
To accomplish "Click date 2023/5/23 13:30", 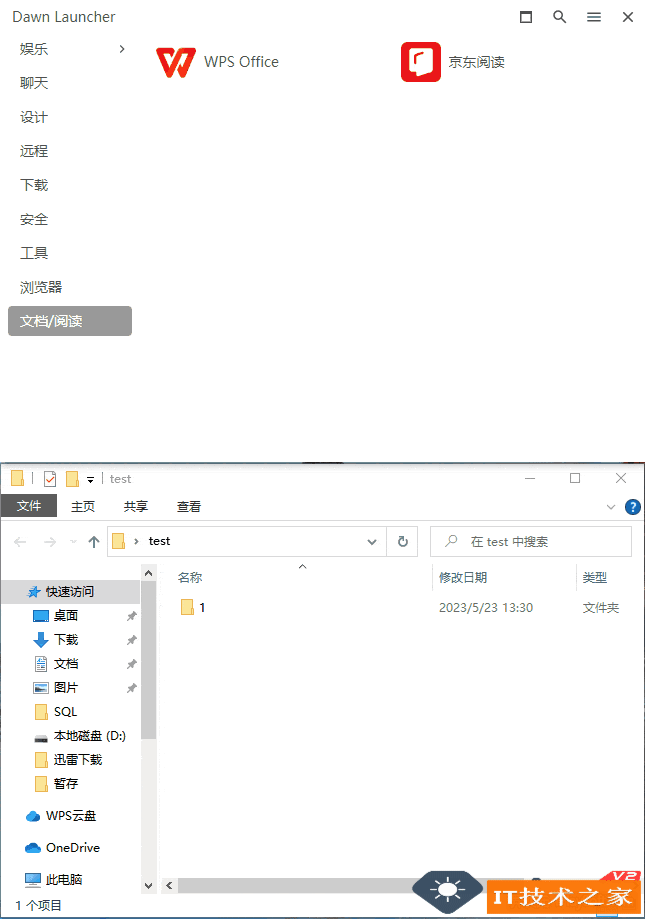I will (486, 608).
